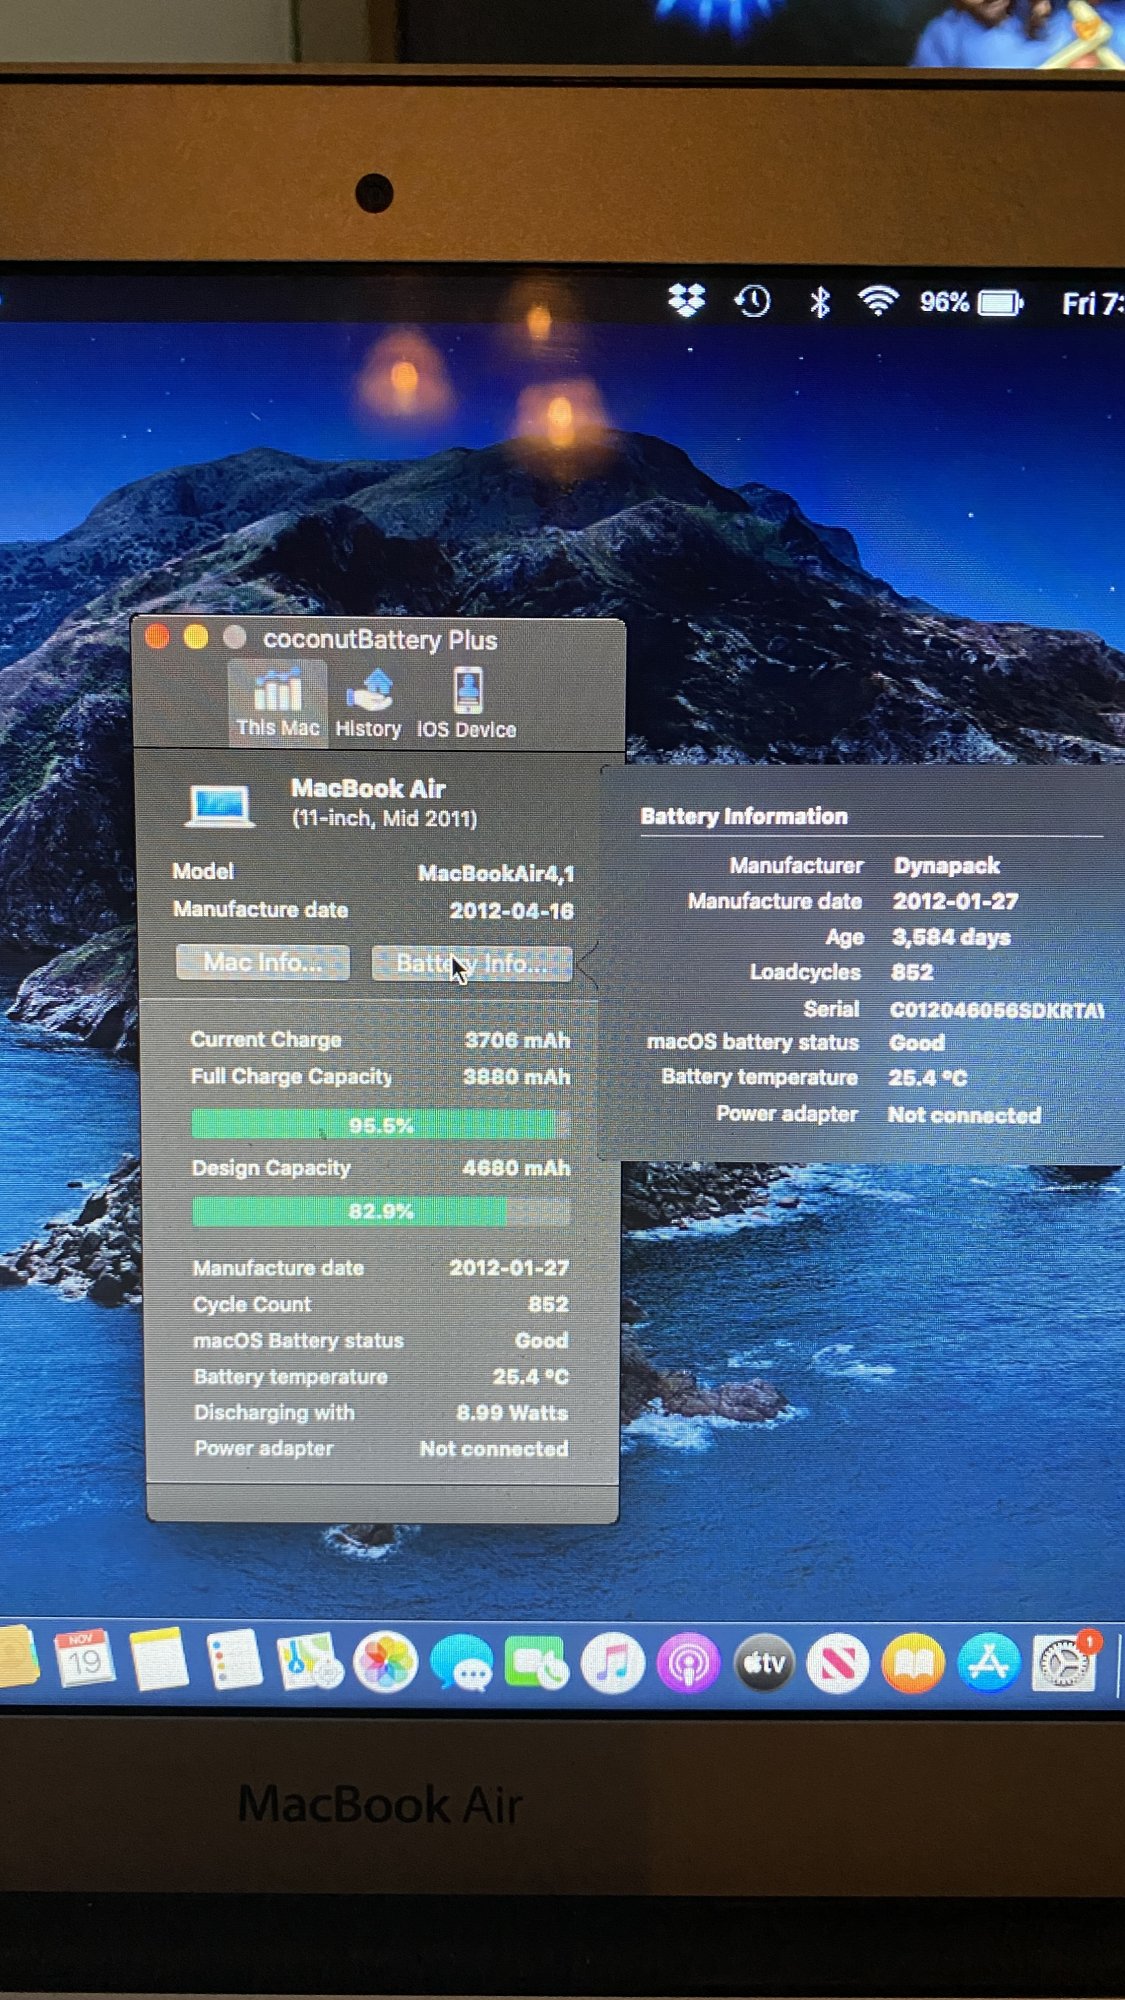Select the Dynapack manufacturer value
Viewport: 1125px width, 2000px height.
click(x=947, y=866)
